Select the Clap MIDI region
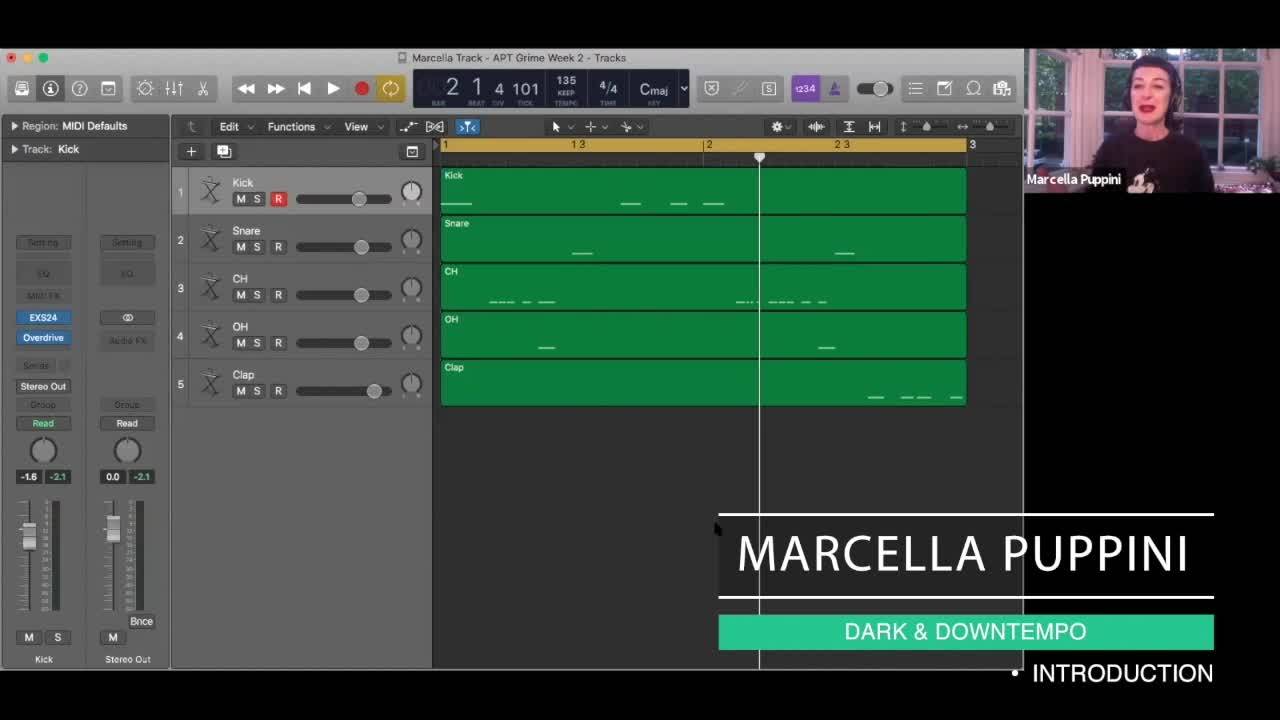 click(704, 383)
